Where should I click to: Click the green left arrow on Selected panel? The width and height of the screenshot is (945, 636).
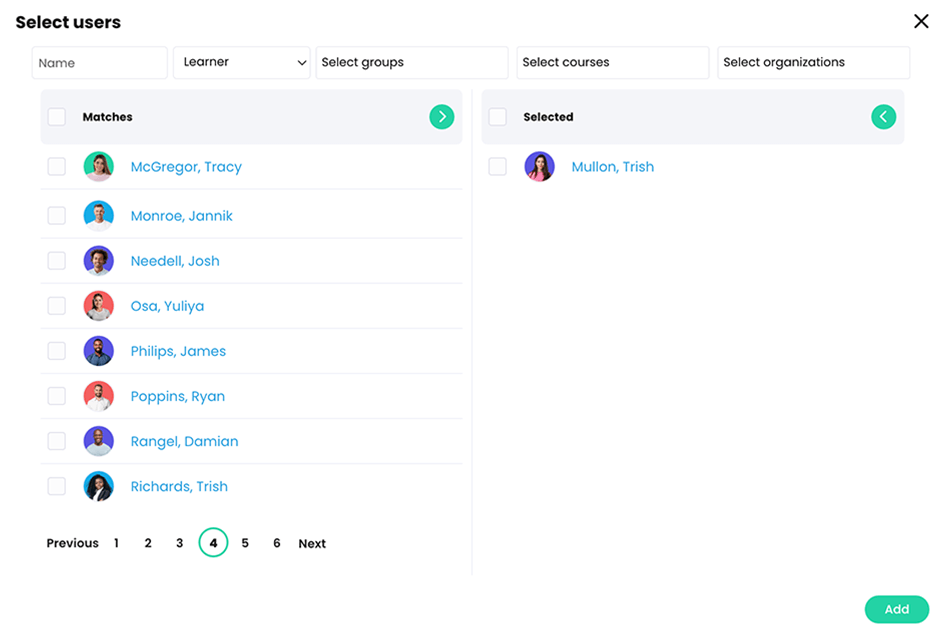pyautogui.click(x=882, y=116)
